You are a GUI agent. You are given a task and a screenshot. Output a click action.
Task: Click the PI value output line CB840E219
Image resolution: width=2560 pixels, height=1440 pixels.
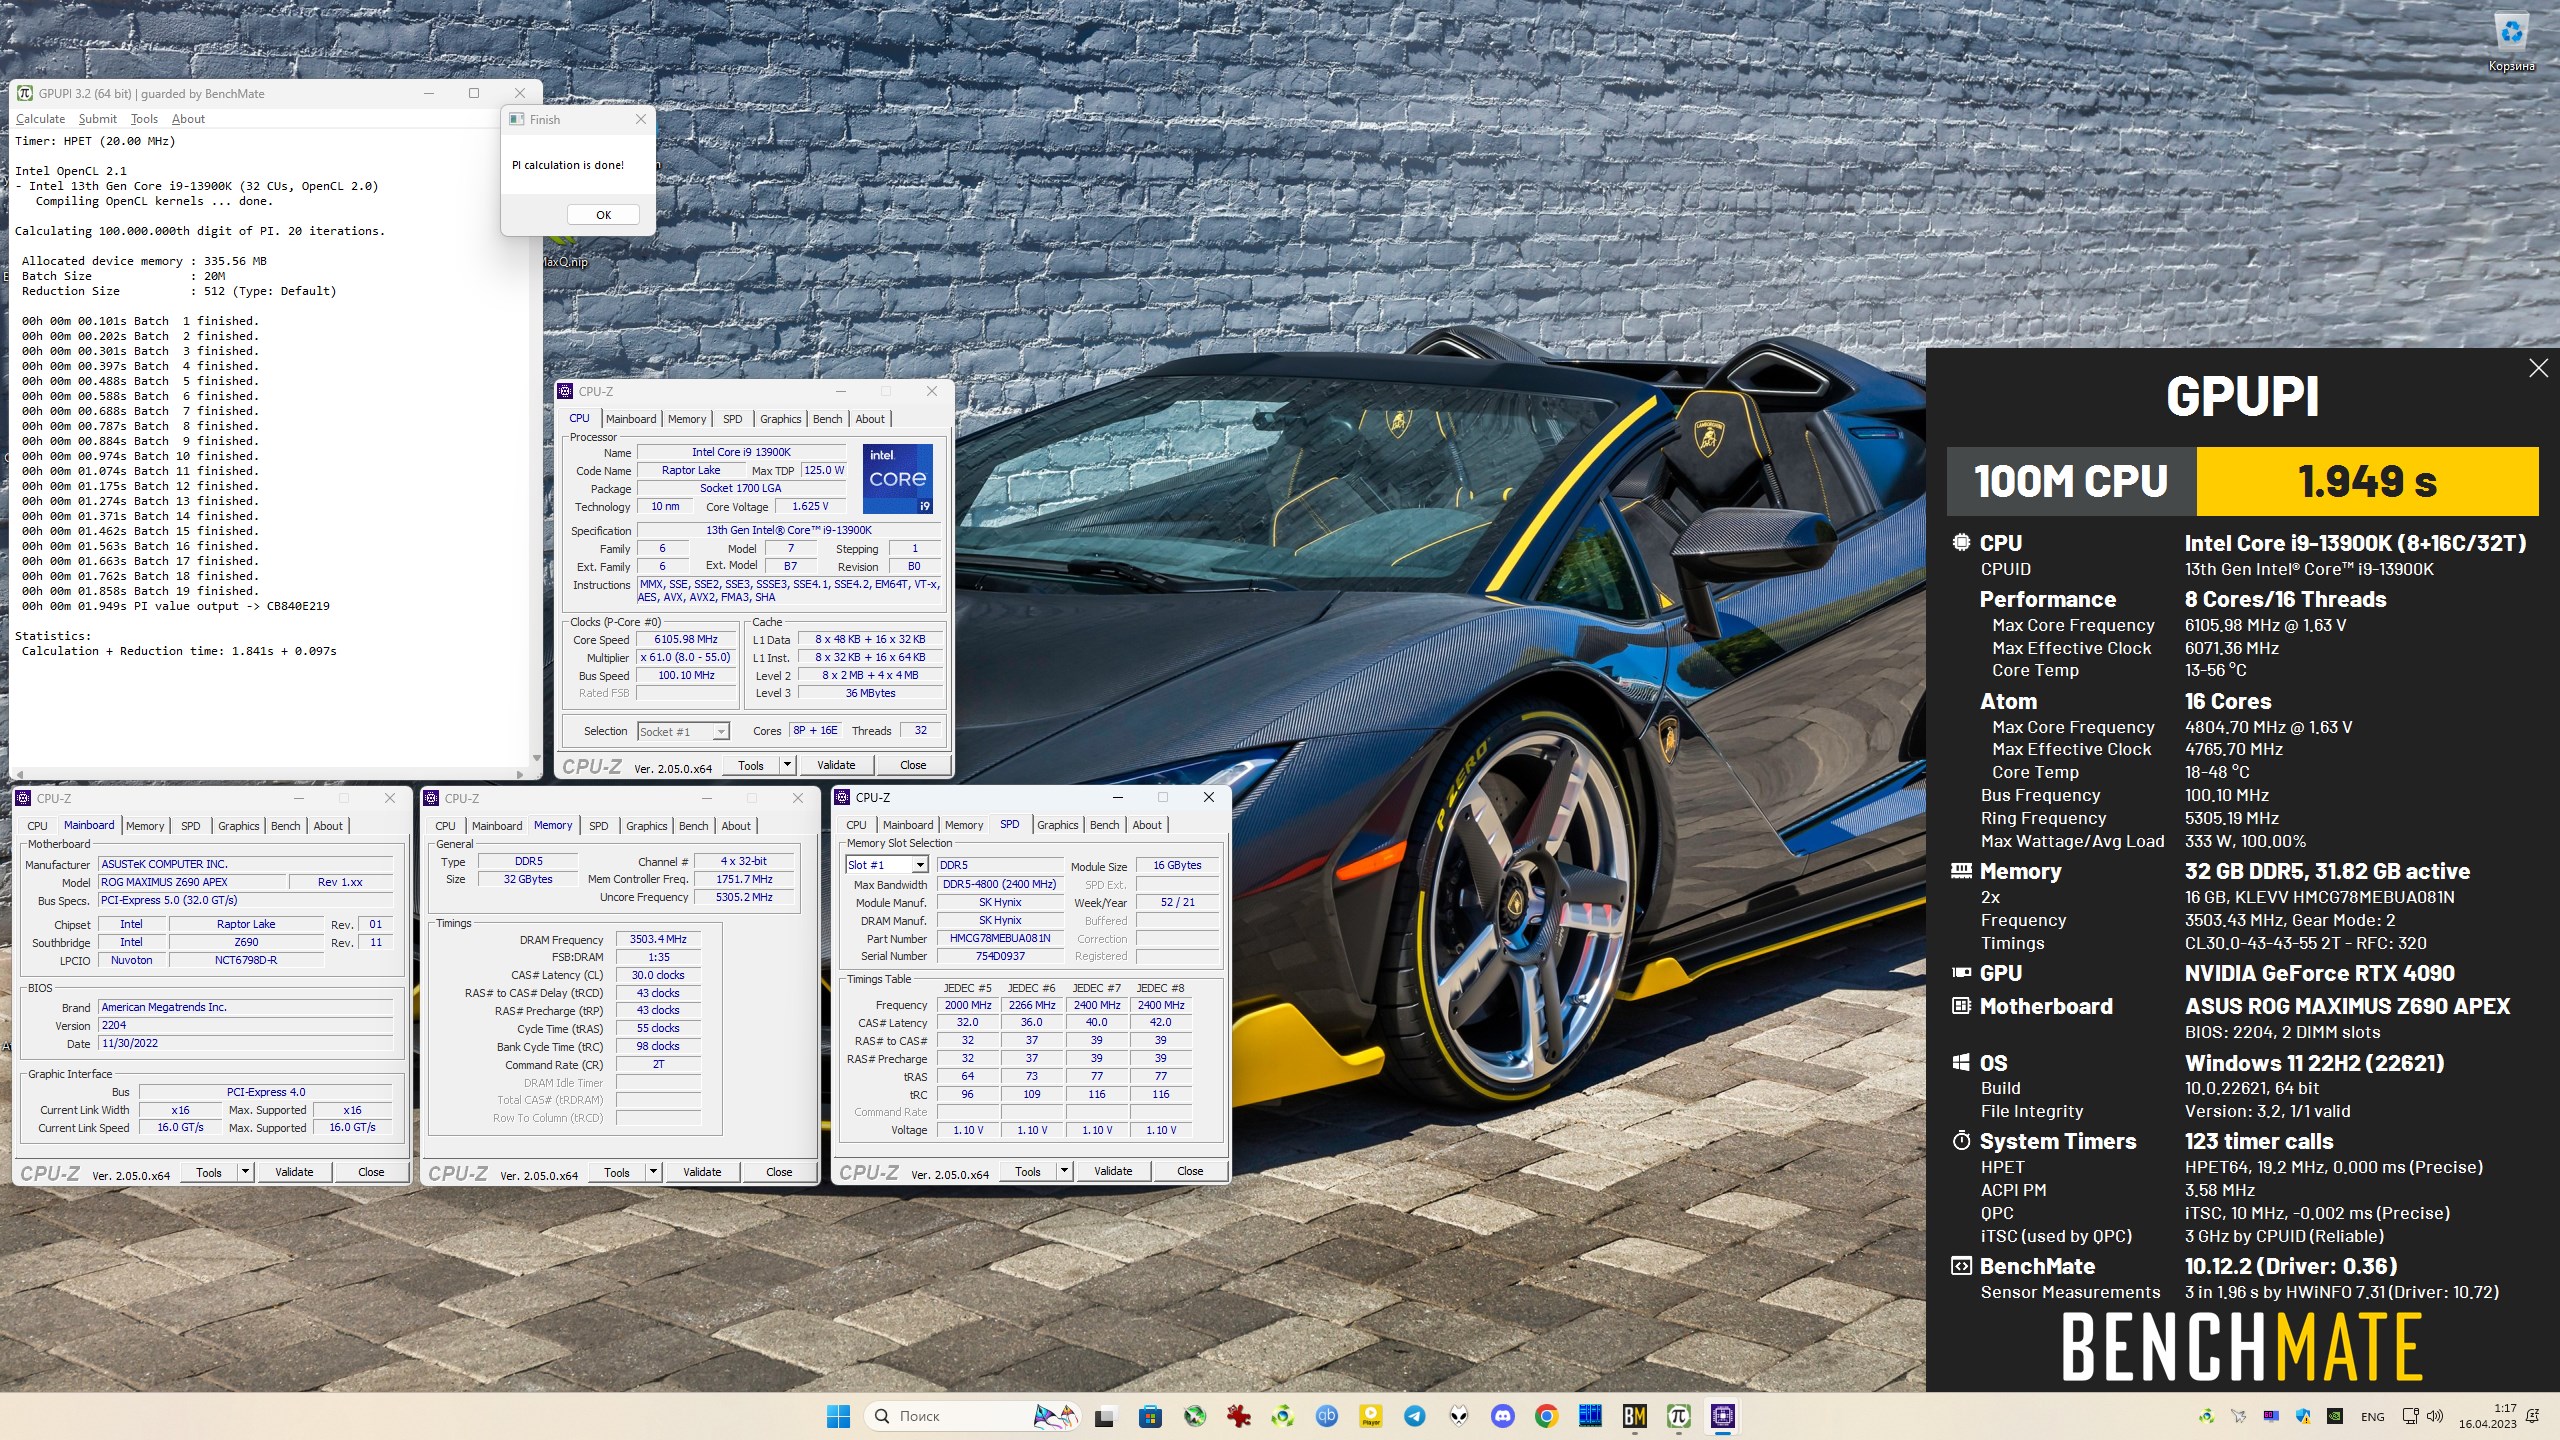[x=176, y=606]
